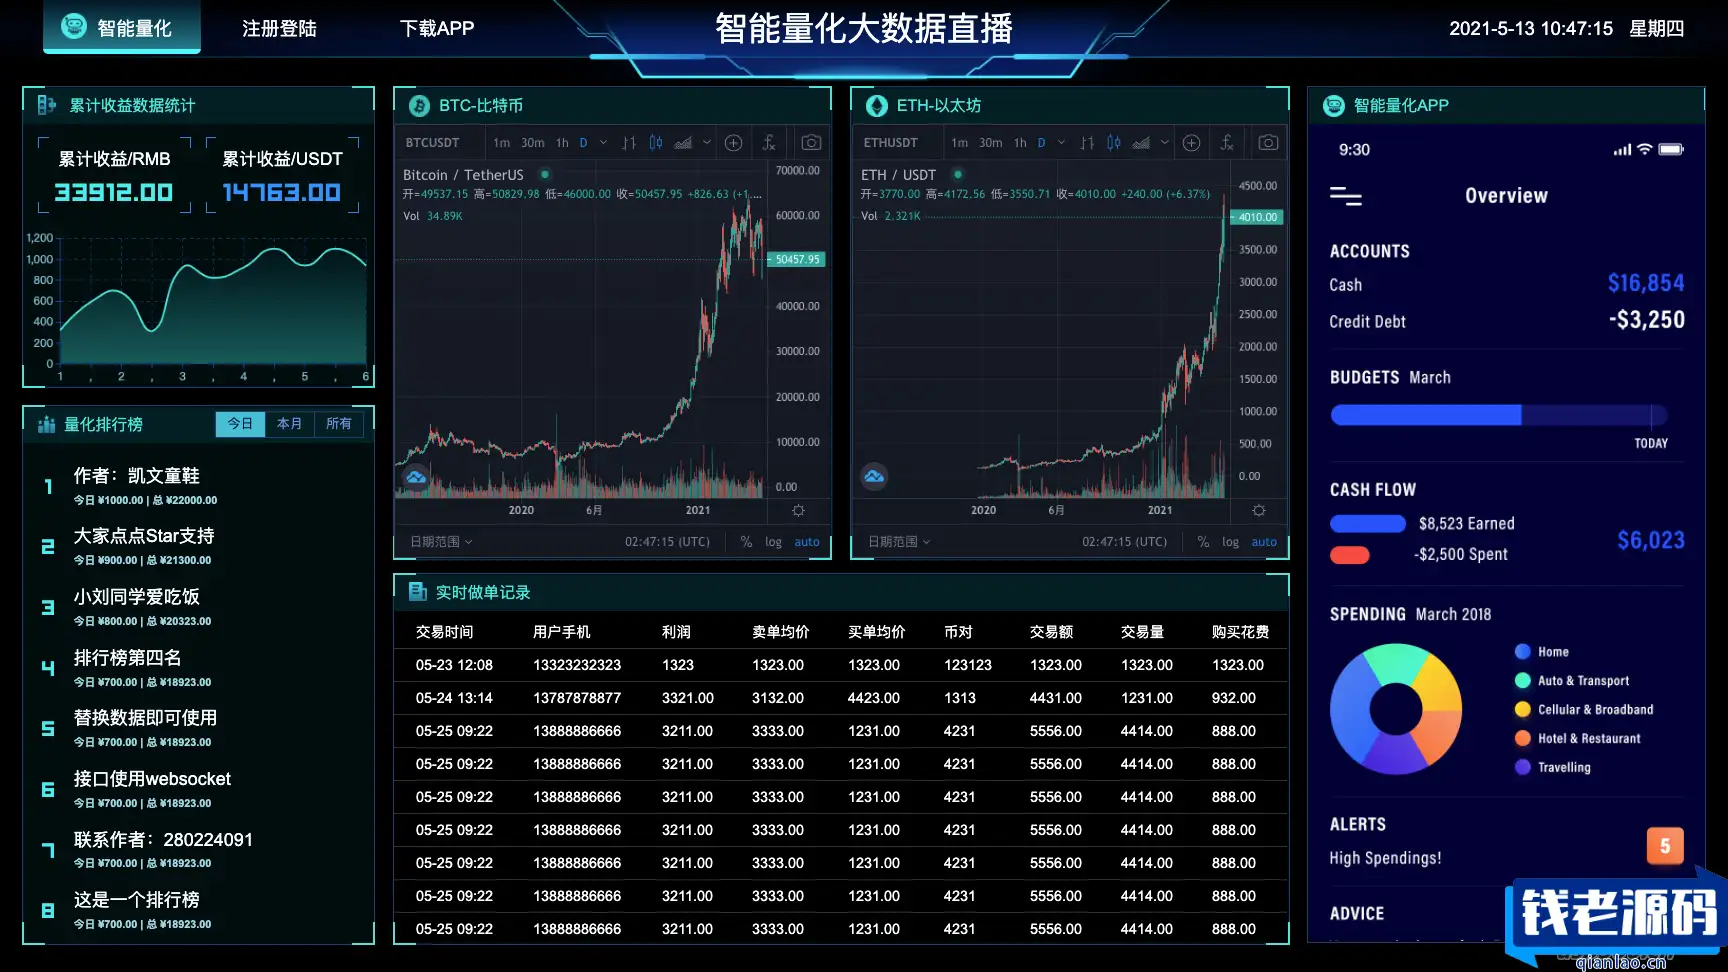Screen dimensions: 1728x972
Task: Click ETH chart time 02:47:15 (UTC)
Action: click(1124, 542)
